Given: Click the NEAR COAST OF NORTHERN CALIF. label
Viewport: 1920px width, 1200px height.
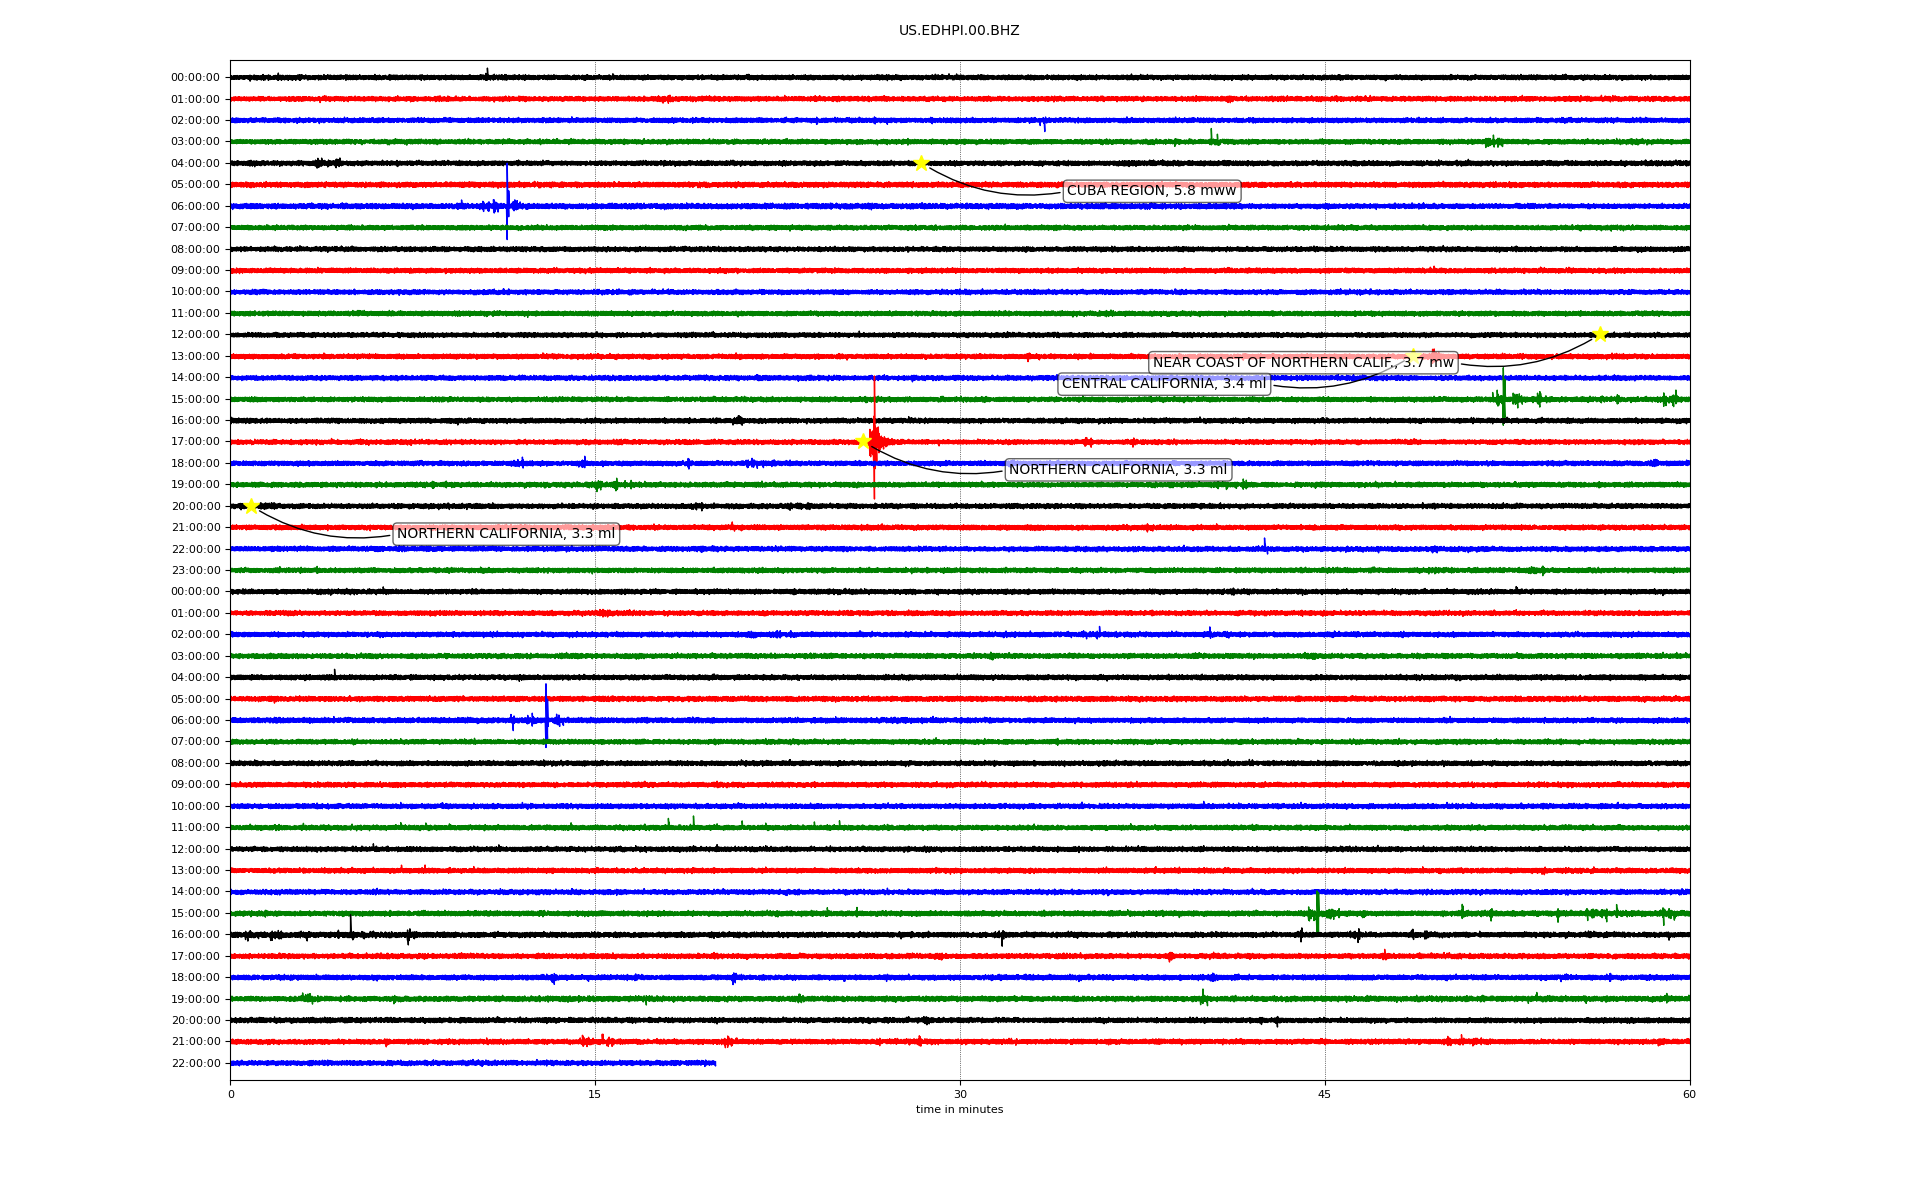Looking at the screenshot, I should (1303, 363).
